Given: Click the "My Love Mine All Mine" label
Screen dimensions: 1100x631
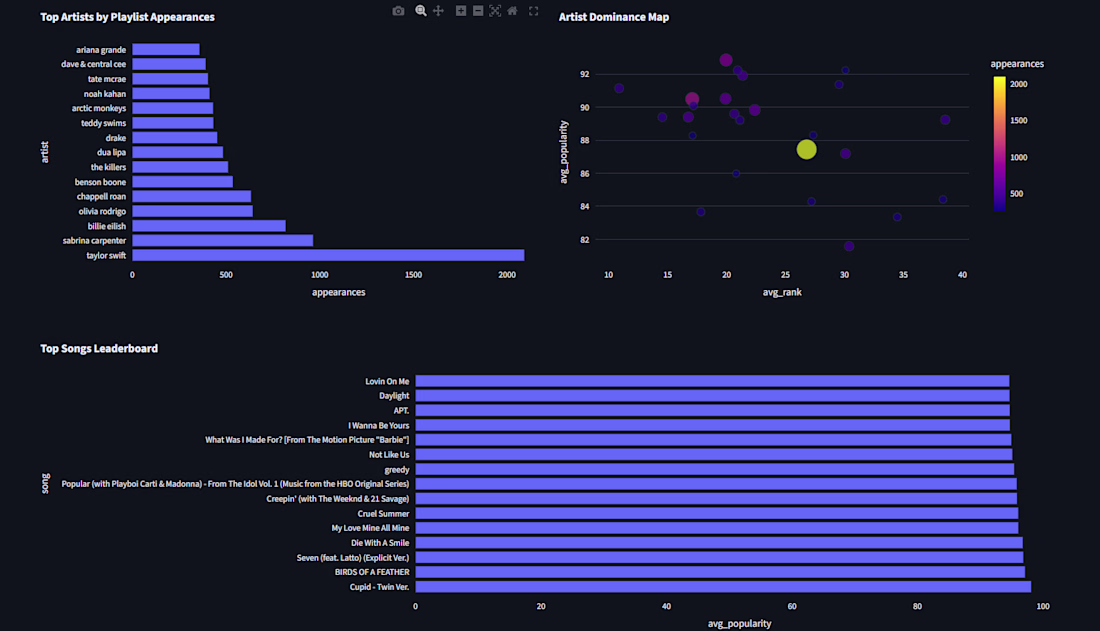Looking at the screenshot, I should [370, 528].
